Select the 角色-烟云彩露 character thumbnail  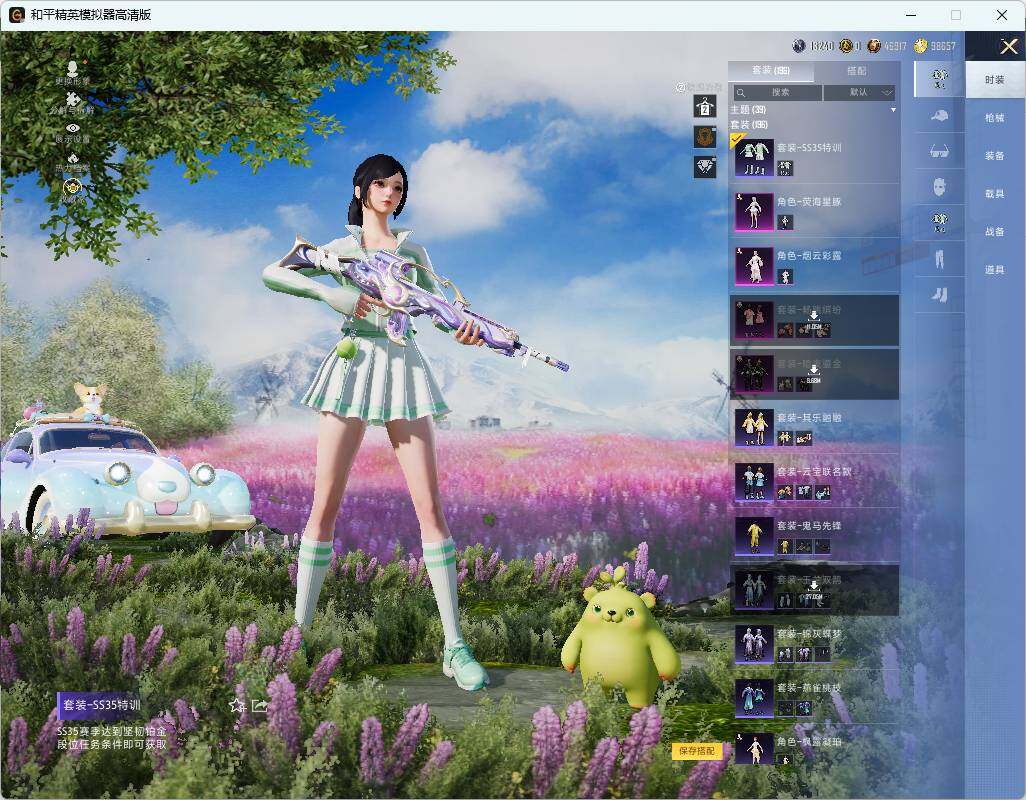coord(754,266)
